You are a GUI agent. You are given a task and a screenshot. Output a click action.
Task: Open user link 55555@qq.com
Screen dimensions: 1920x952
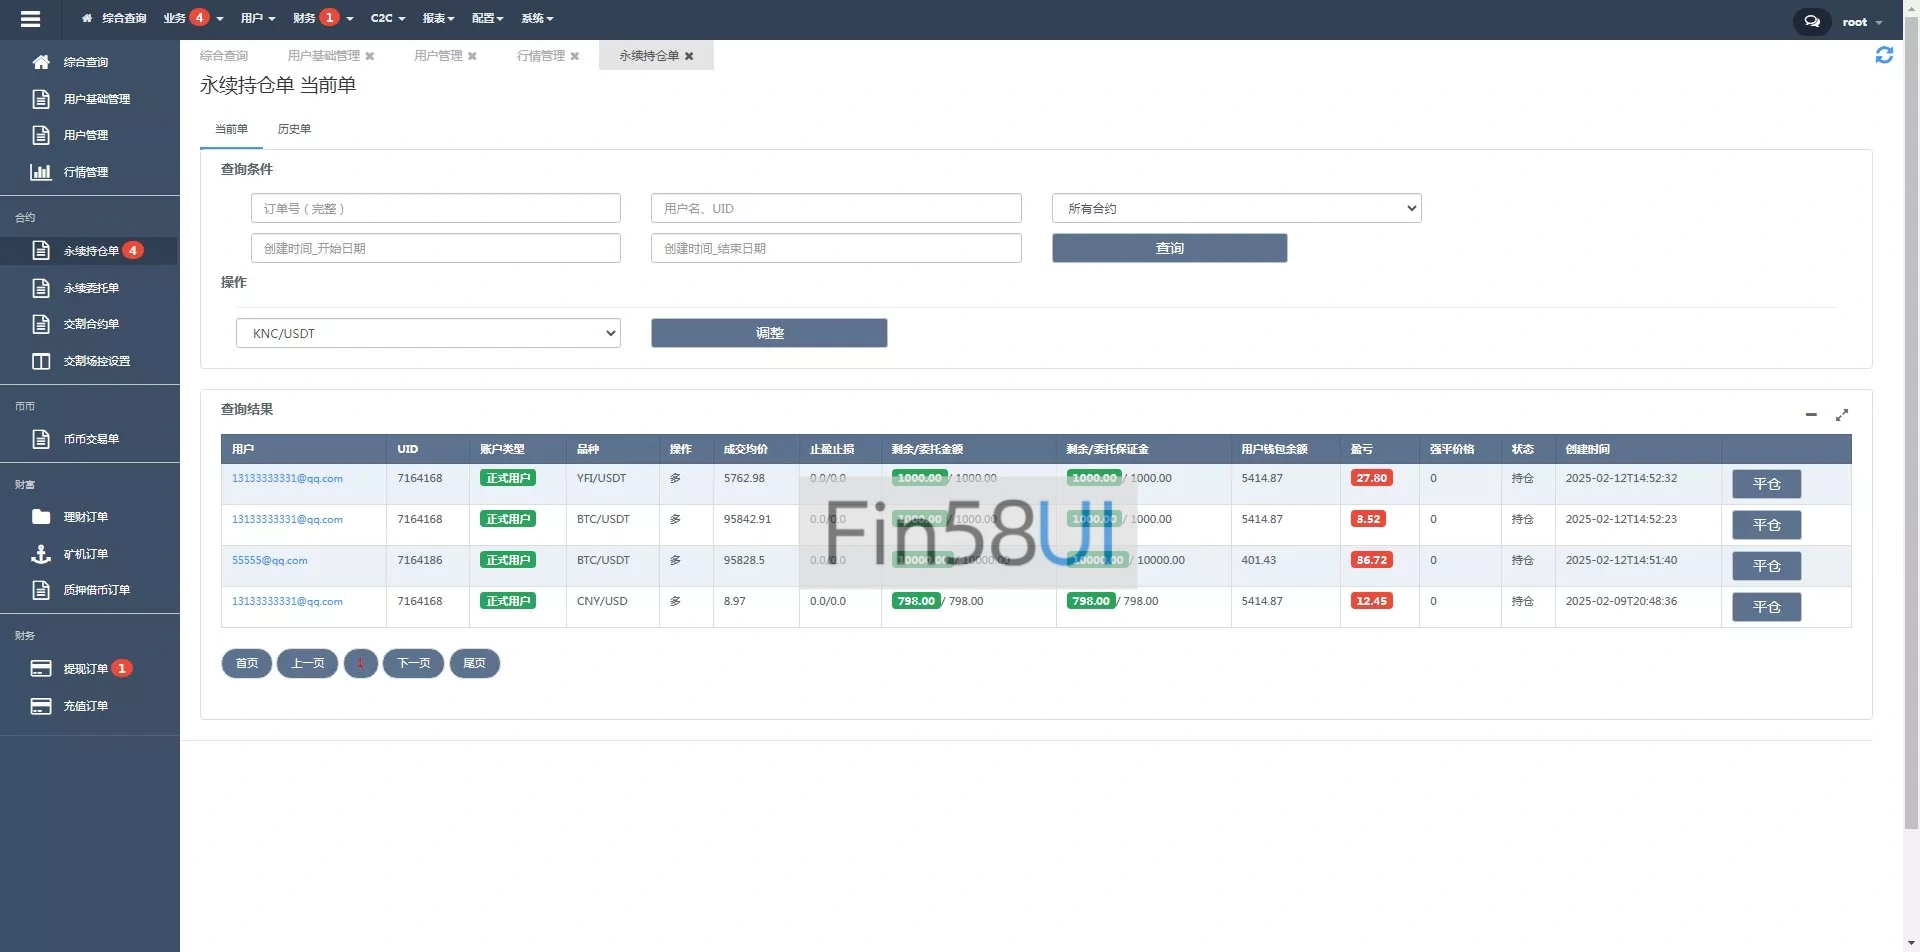(x=270, y=560)
